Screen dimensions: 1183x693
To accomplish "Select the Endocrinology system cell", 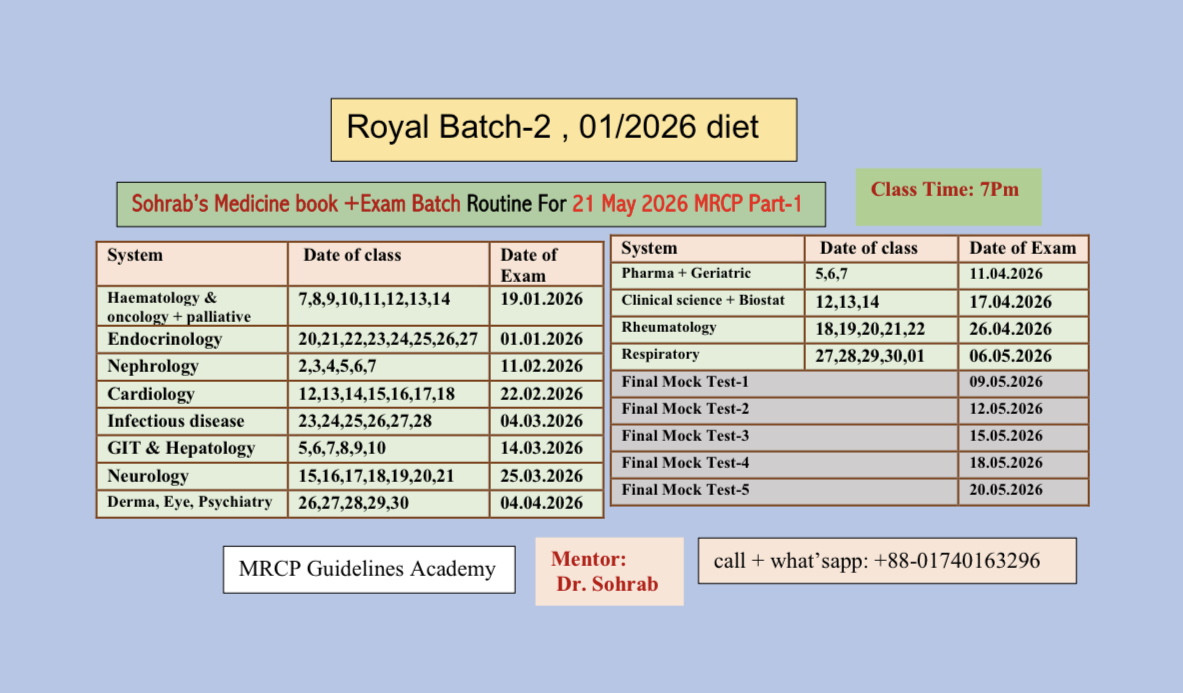I will [x=165, y=339].
